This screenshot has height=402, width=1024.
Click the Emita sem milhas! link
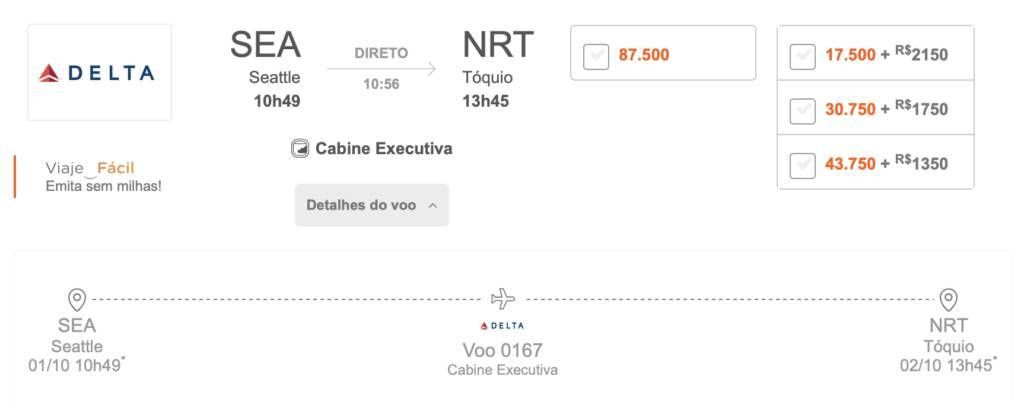point(103,186)
